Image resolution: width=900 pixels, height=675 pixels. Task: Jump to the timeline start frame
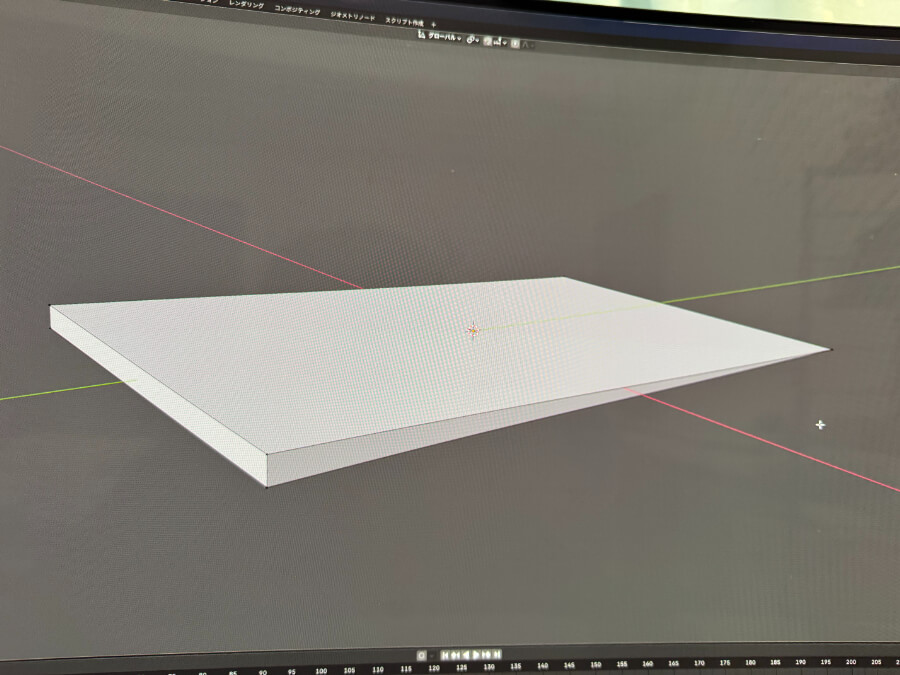tap(445, 655)
